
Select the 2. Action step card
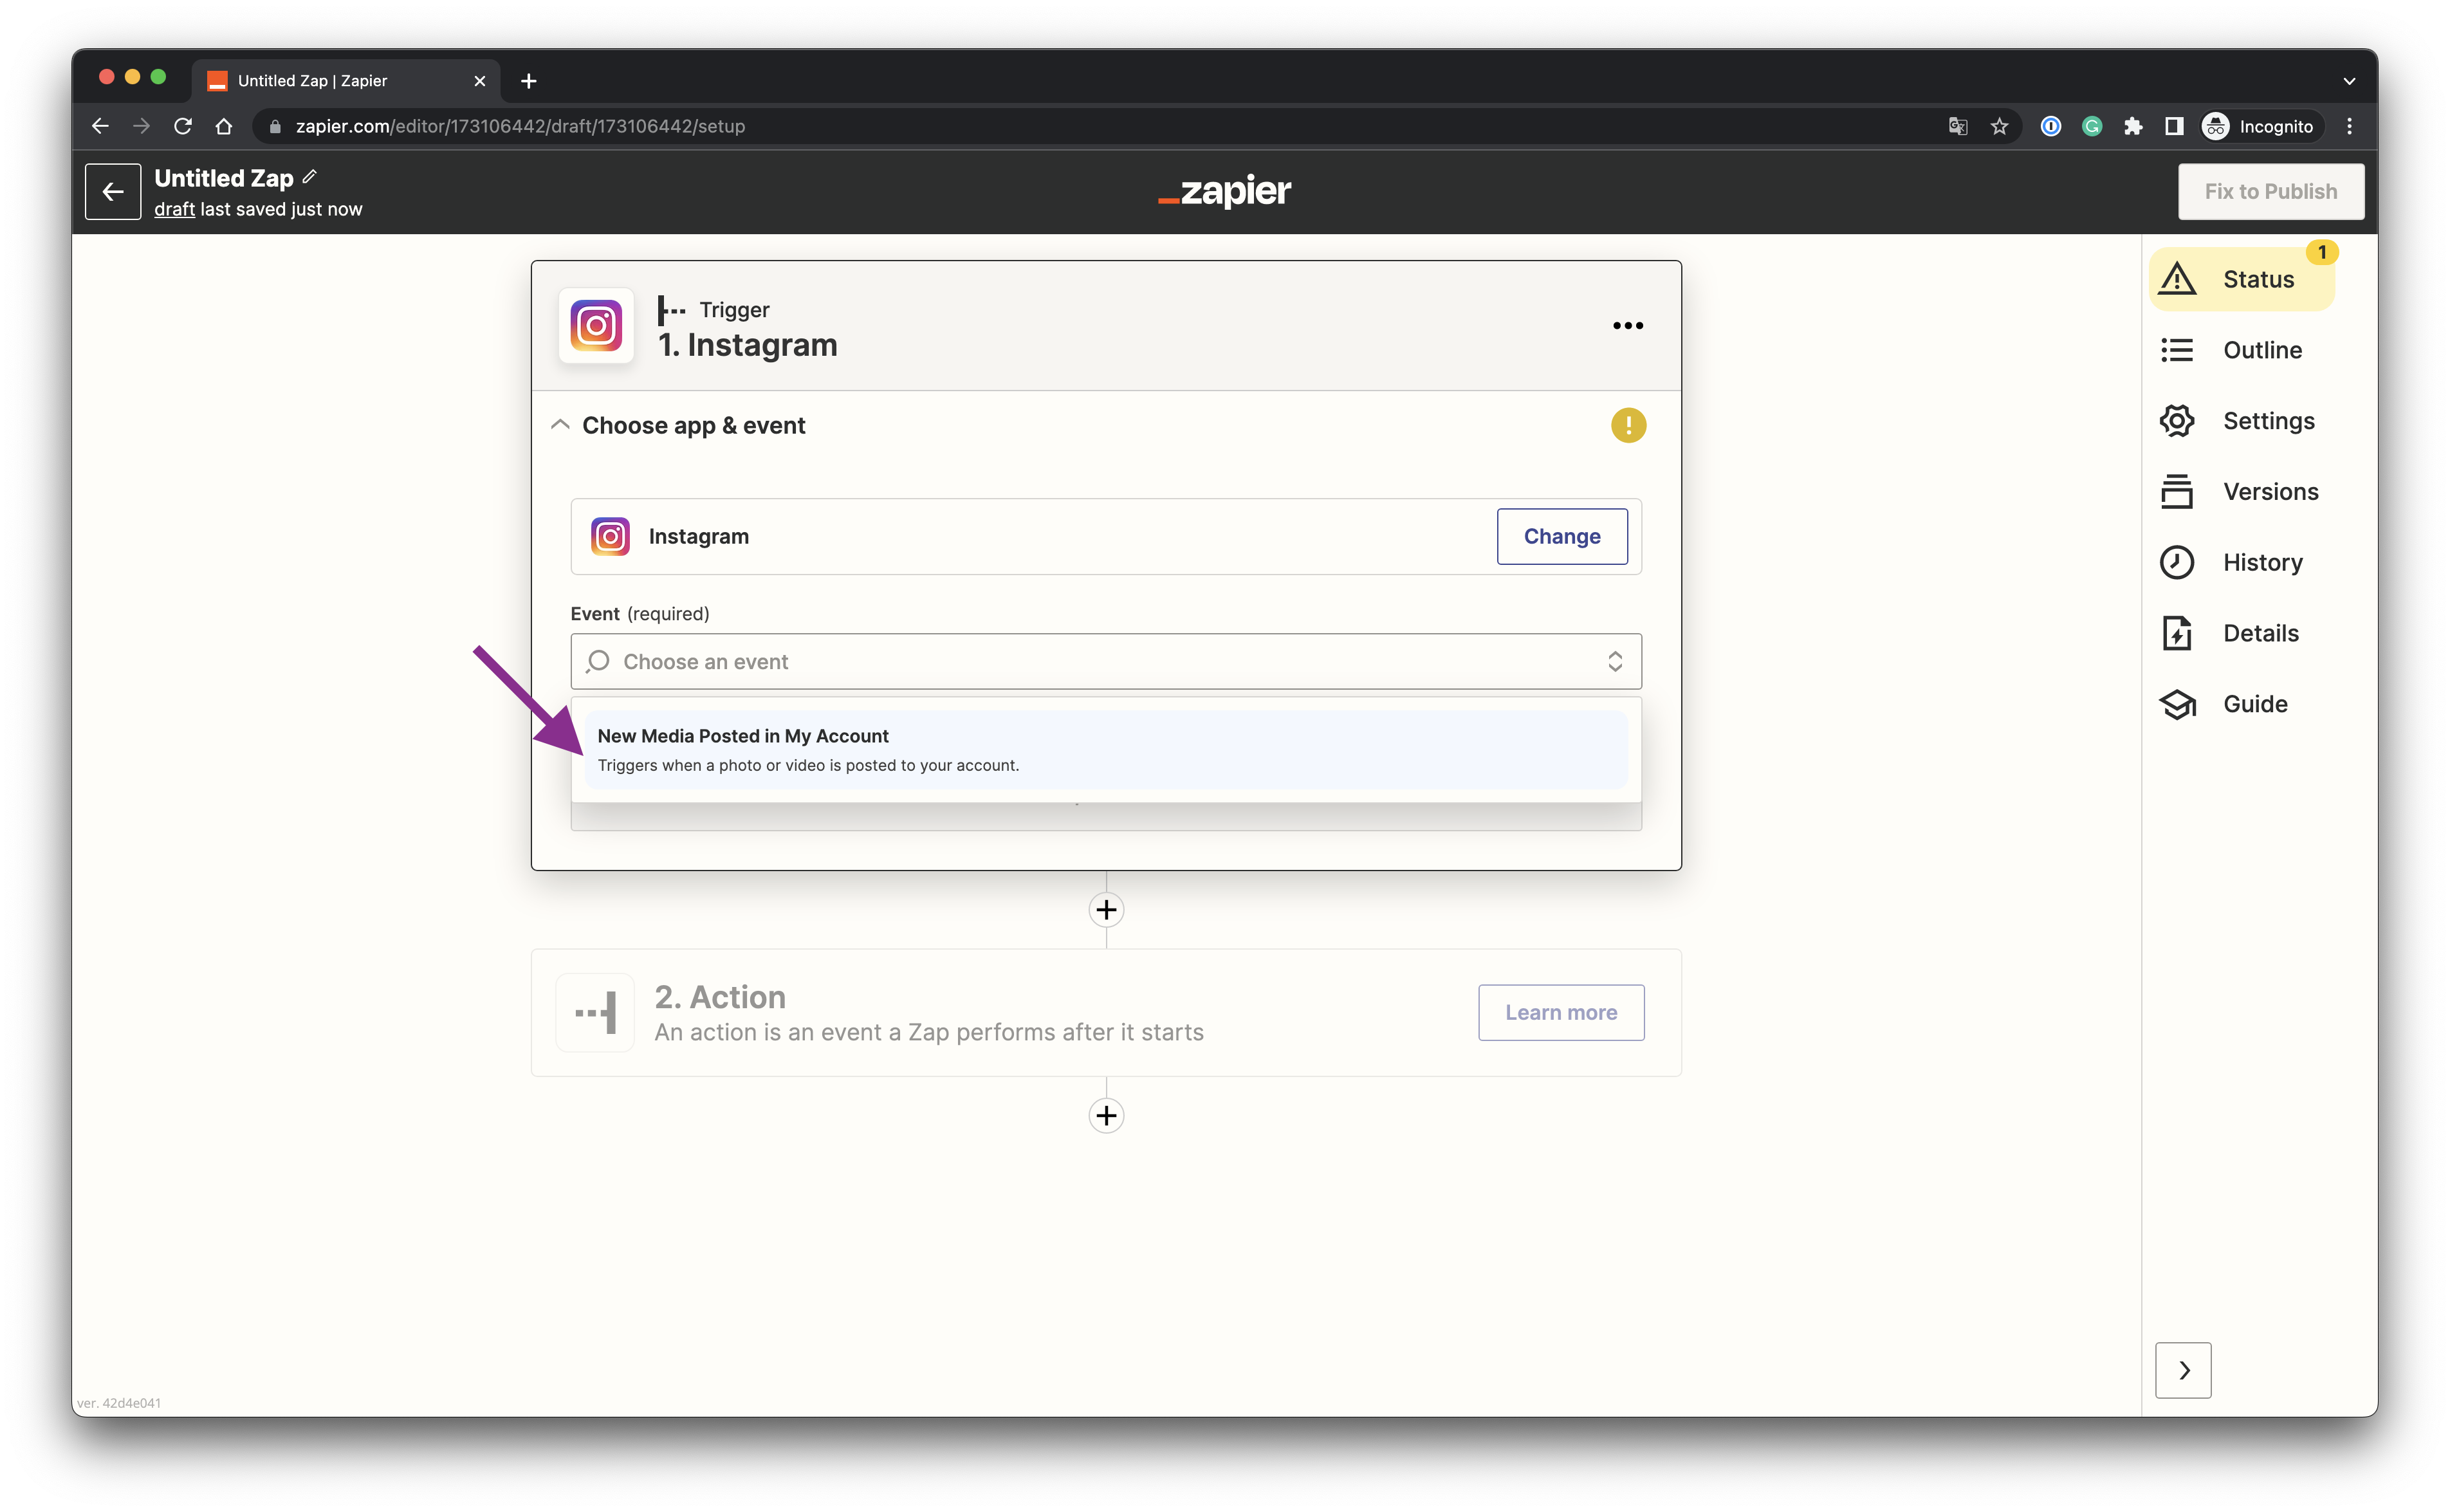pos(1106,1013)
